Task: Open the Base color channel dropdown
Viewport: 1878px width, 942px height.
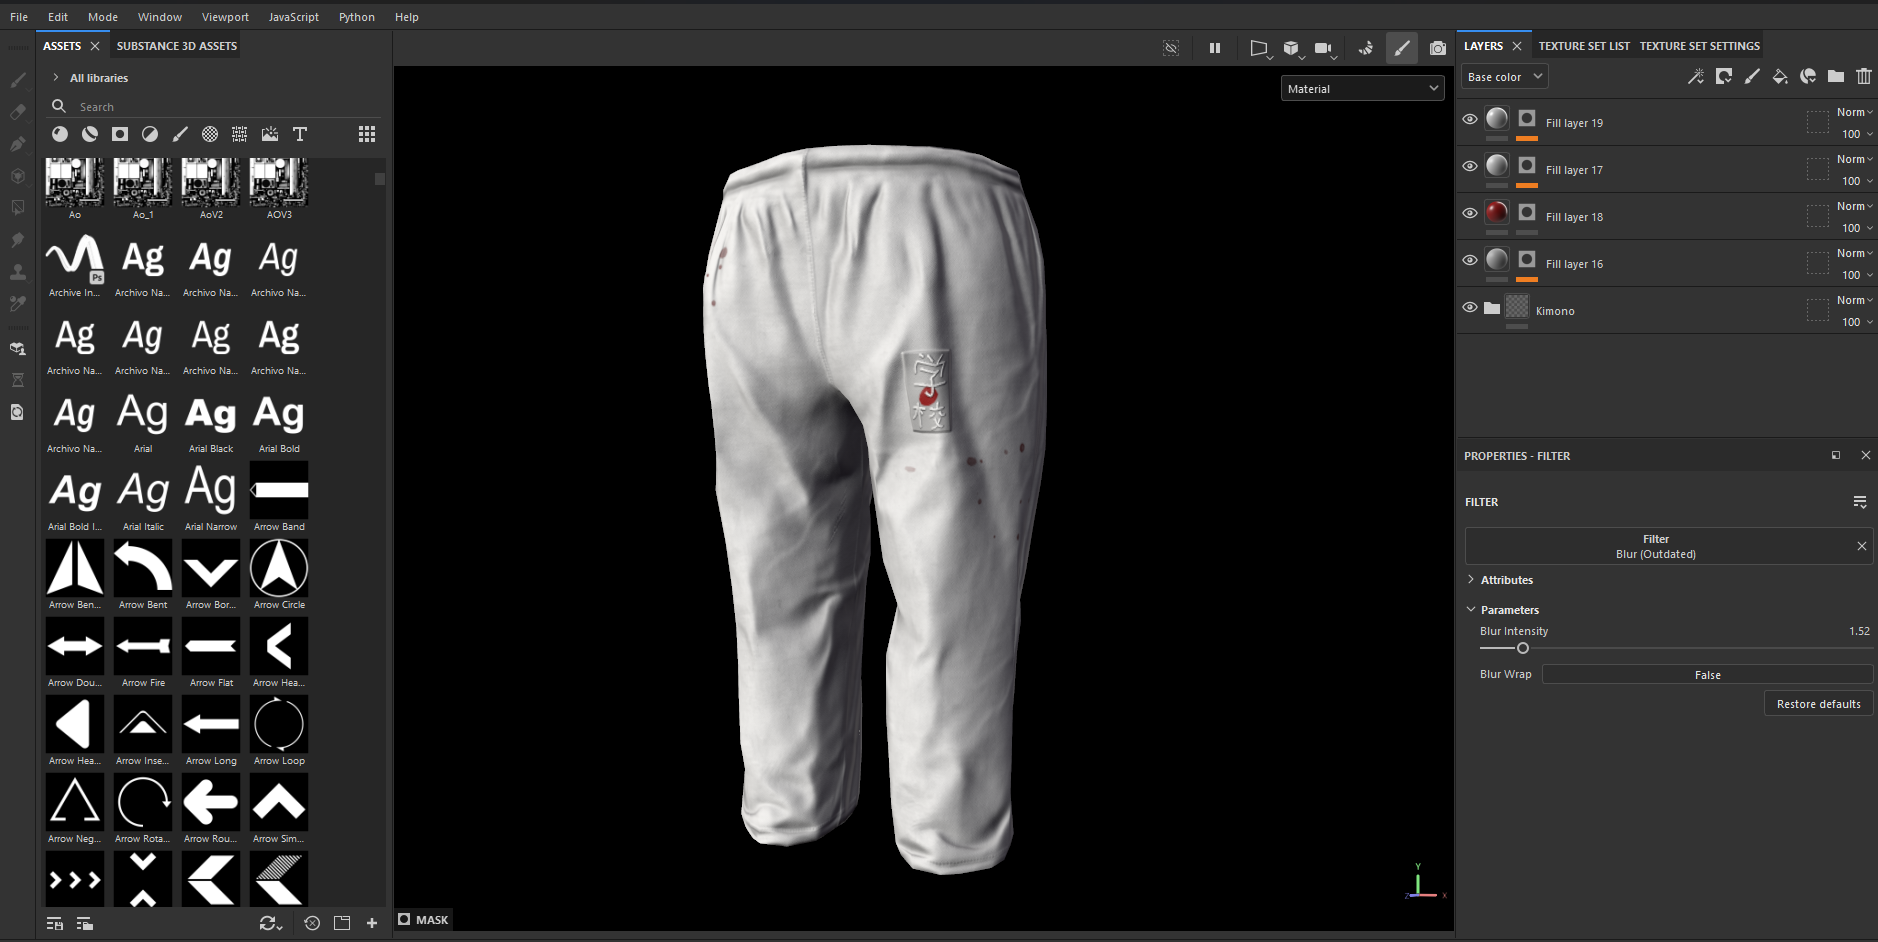Action: click(x=1504, y=77)
